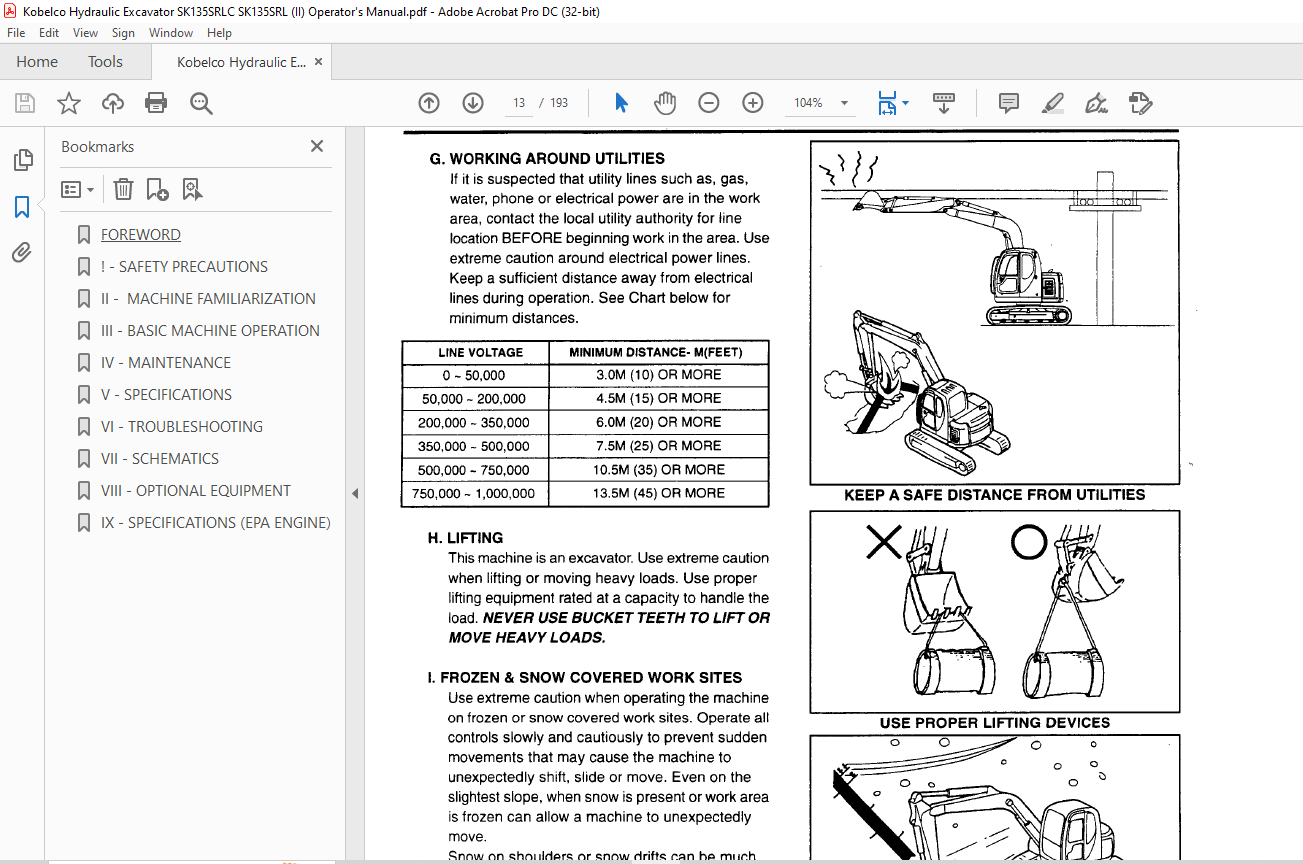
Task: Click the '13.5M (45) OR MORE' cell
Action: (659, 493)
